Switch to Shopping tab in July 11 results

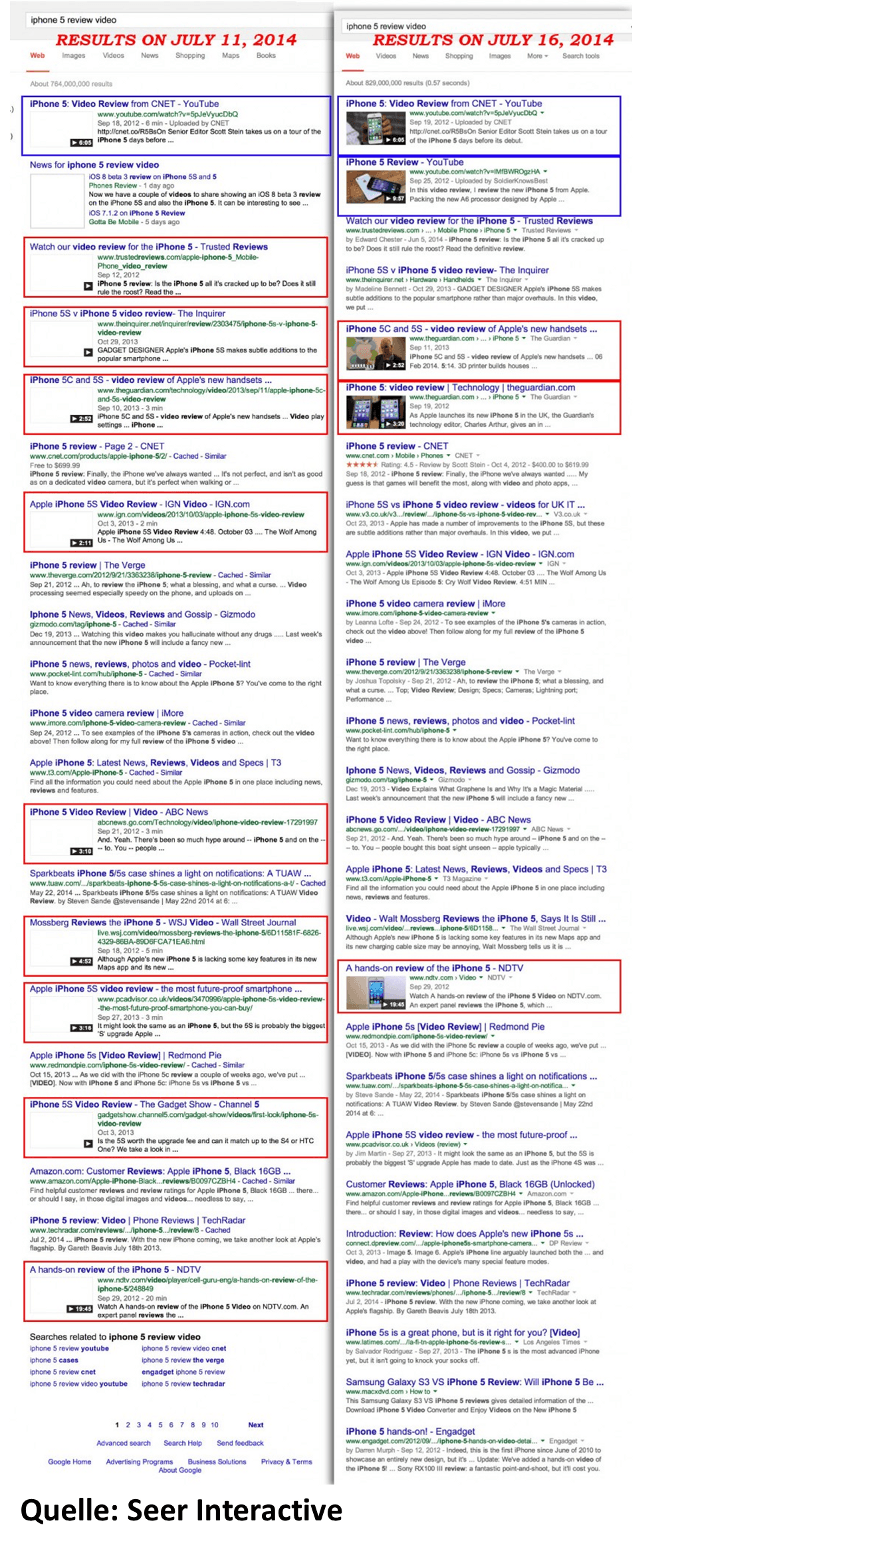pos(190,56)
